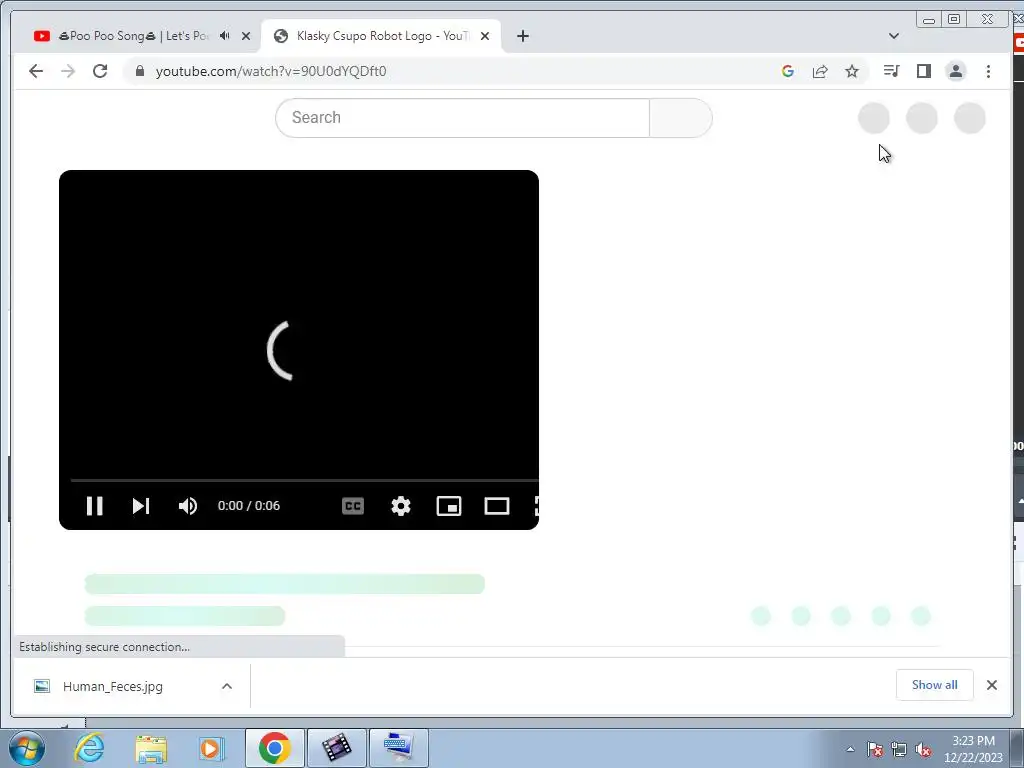Open clock showing 3:23 PM
The image size is (1024, 768).
[973, 749]
